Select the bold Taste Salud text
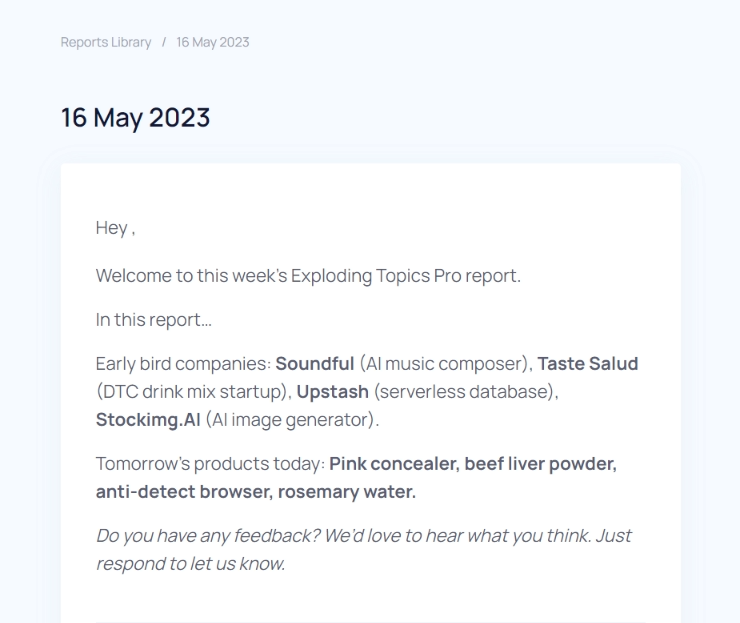The height and width of the screenshot is (623, 740). click(x=588, y=364)
